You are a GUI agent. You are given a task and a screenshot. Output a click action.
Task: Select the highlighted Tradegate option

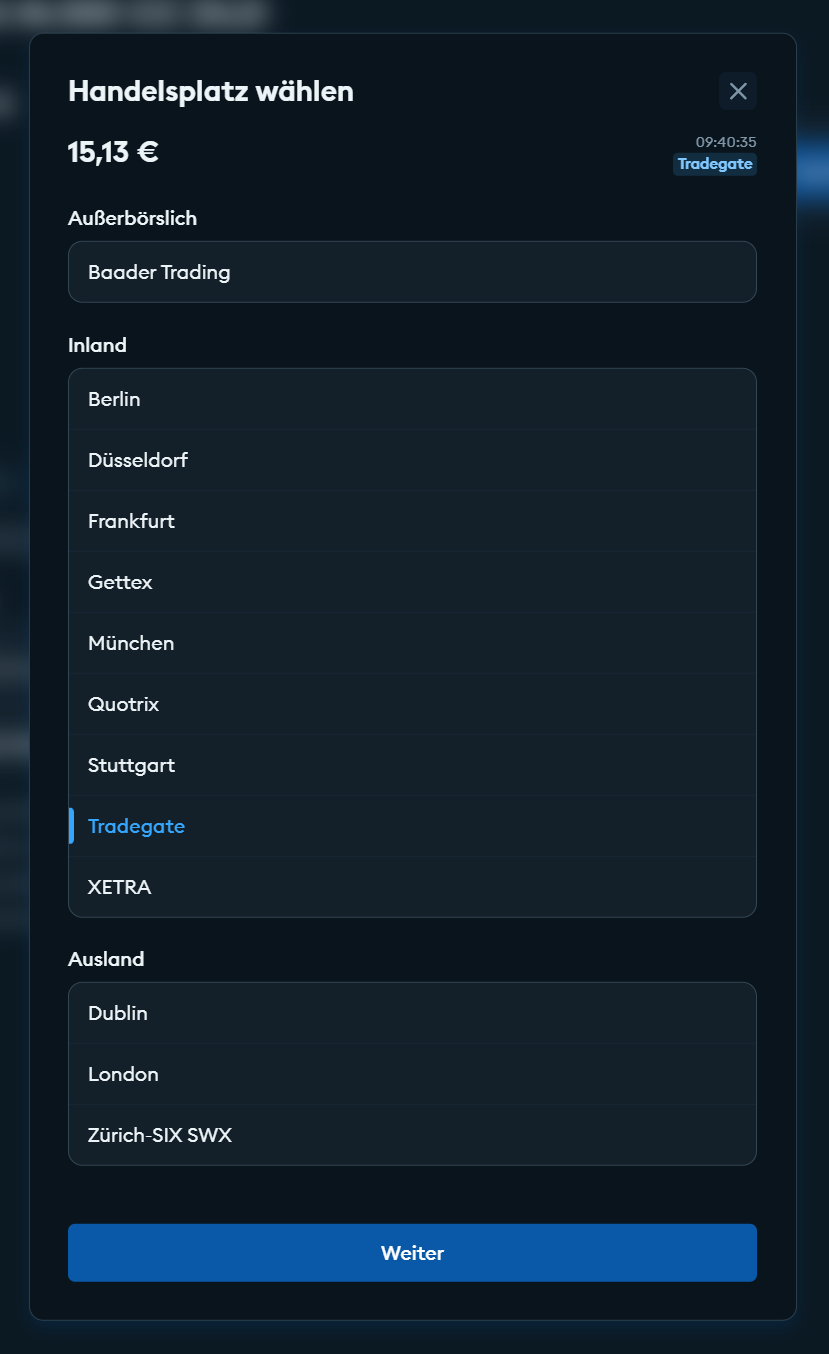(412, 826)
